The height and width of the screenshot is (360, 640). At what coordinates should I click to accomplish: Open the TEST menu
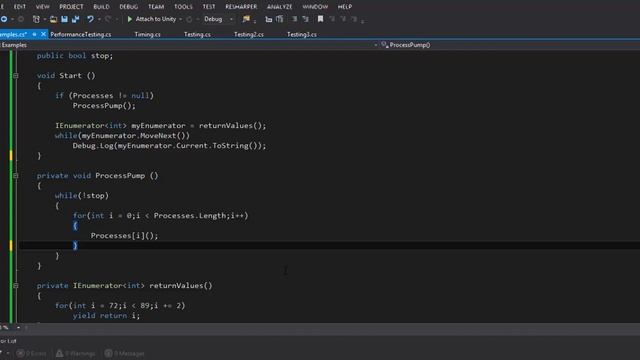pyautogui.click(x=209, y=7)
